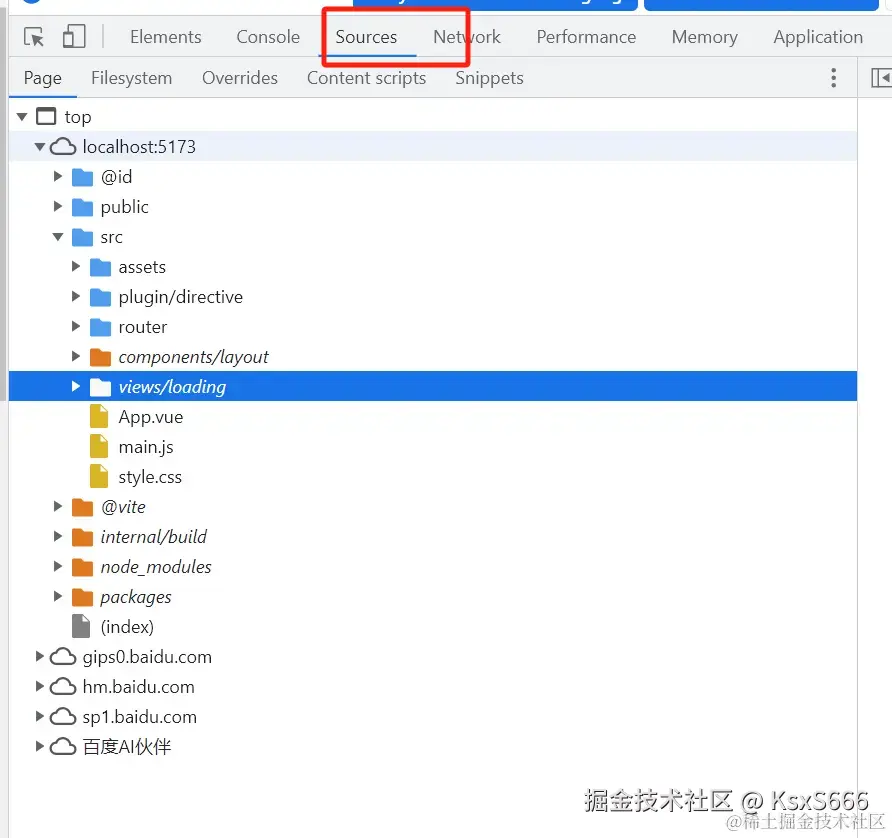
Task: Open the three-dot more options menu
Action: tap(833, 78)
